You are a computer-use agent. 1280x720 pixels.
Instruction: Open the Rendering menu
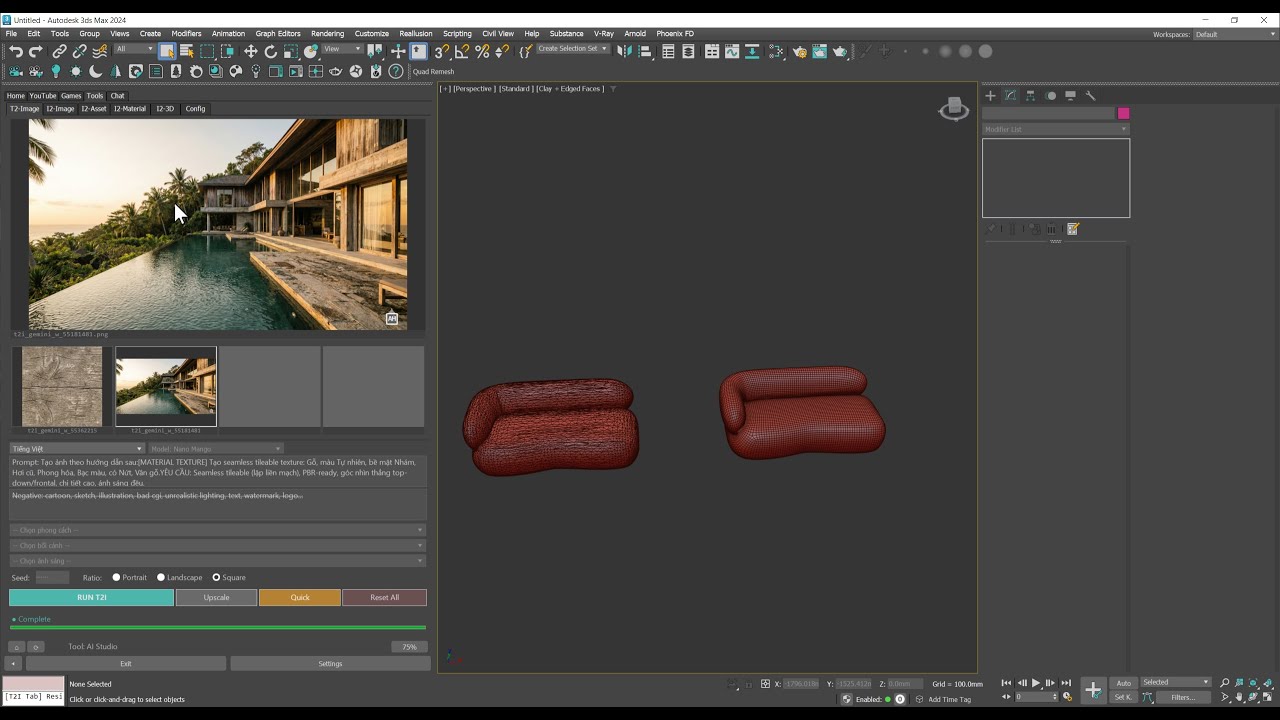(327, 33)
